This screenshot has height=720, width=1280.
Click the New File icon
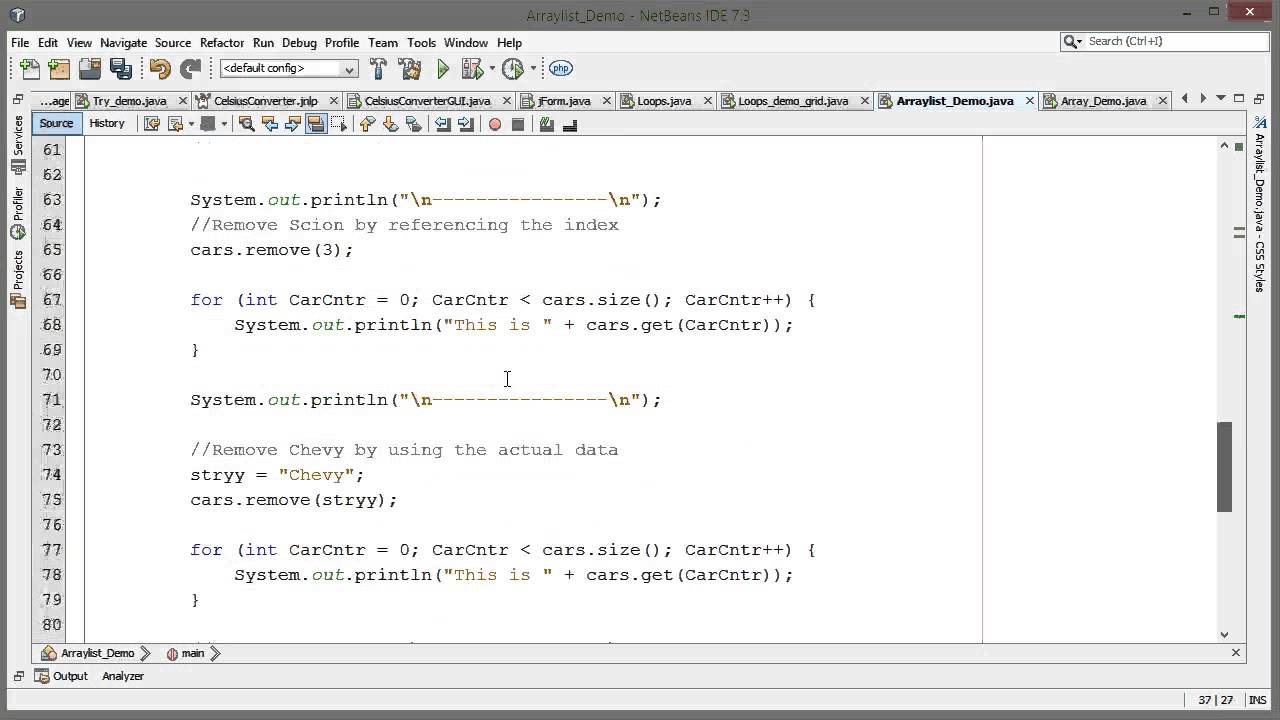30,68
